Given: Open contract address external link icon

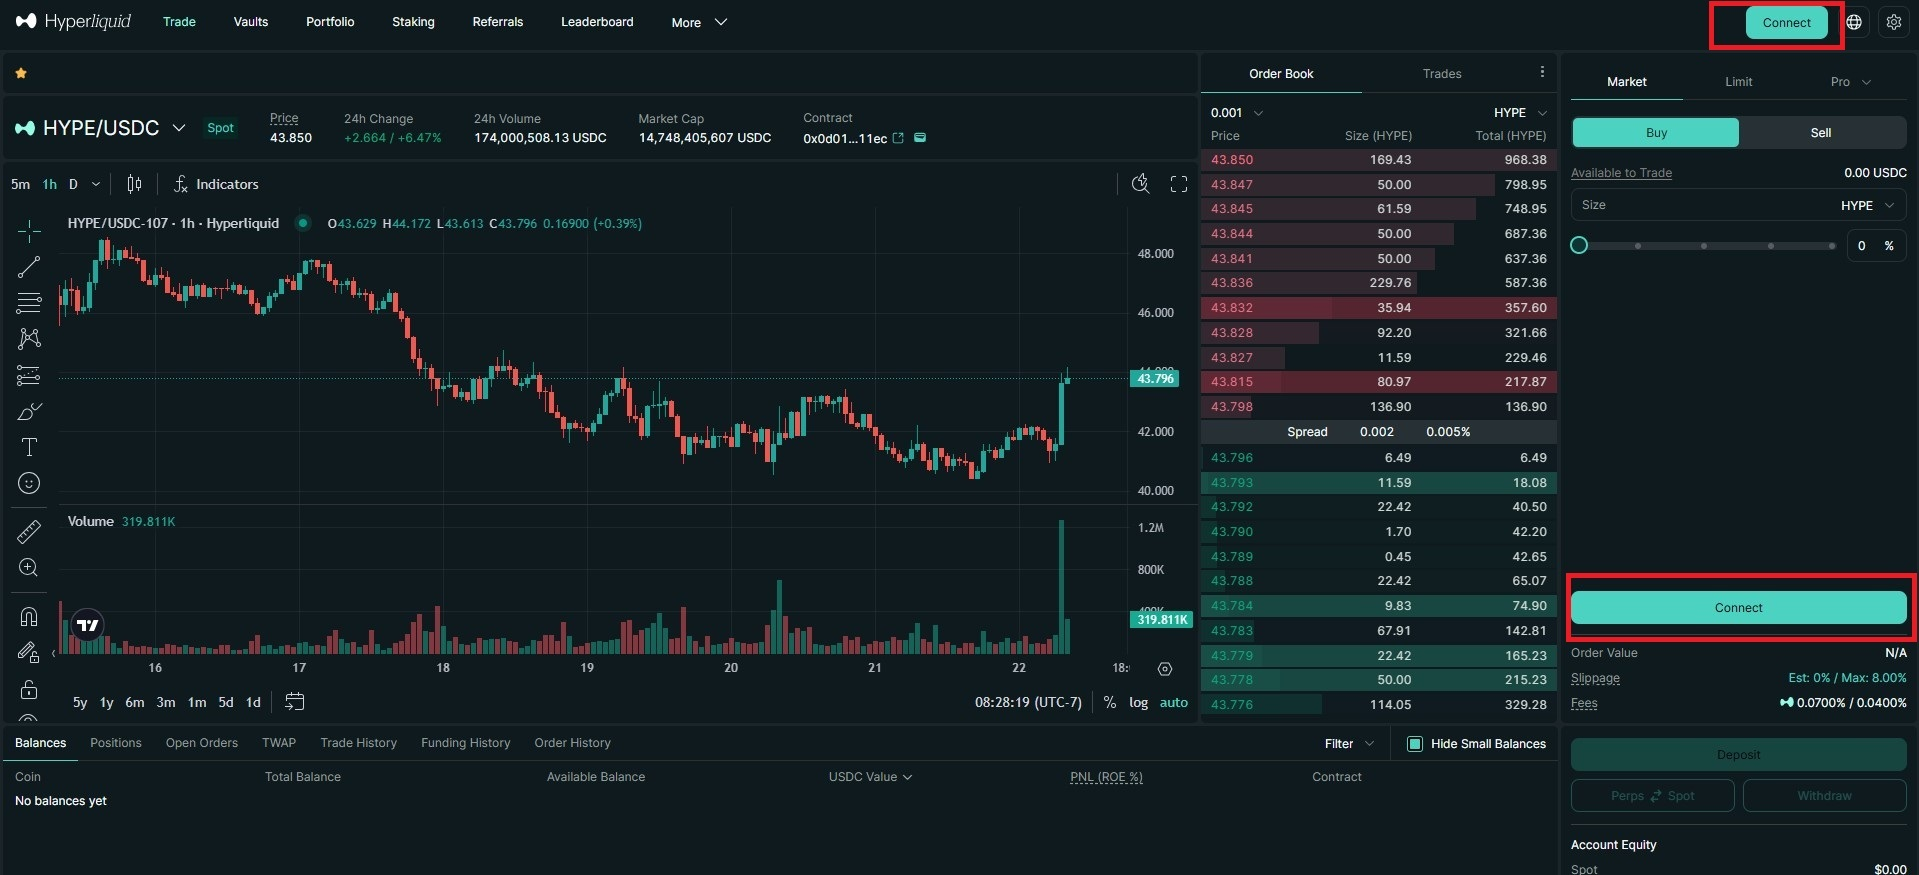Looking at the screenshot, I should [x=898, y=138].
